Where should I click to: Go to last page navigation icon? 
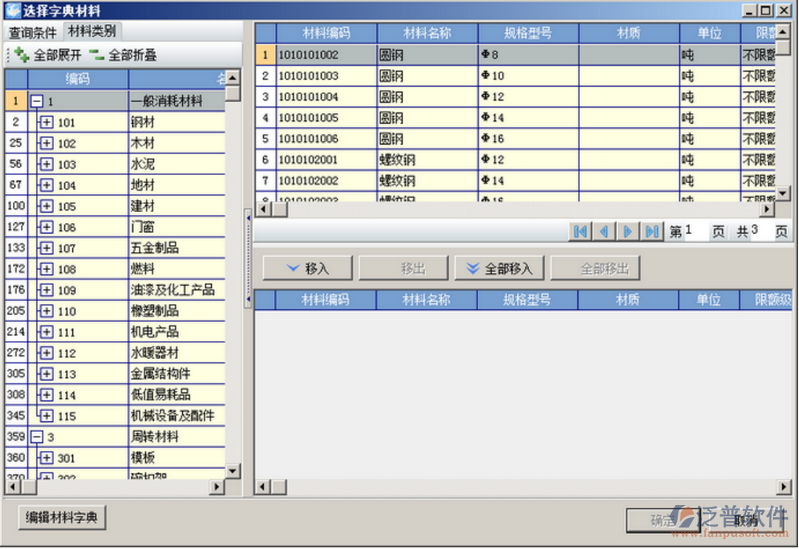coord(652,231)
